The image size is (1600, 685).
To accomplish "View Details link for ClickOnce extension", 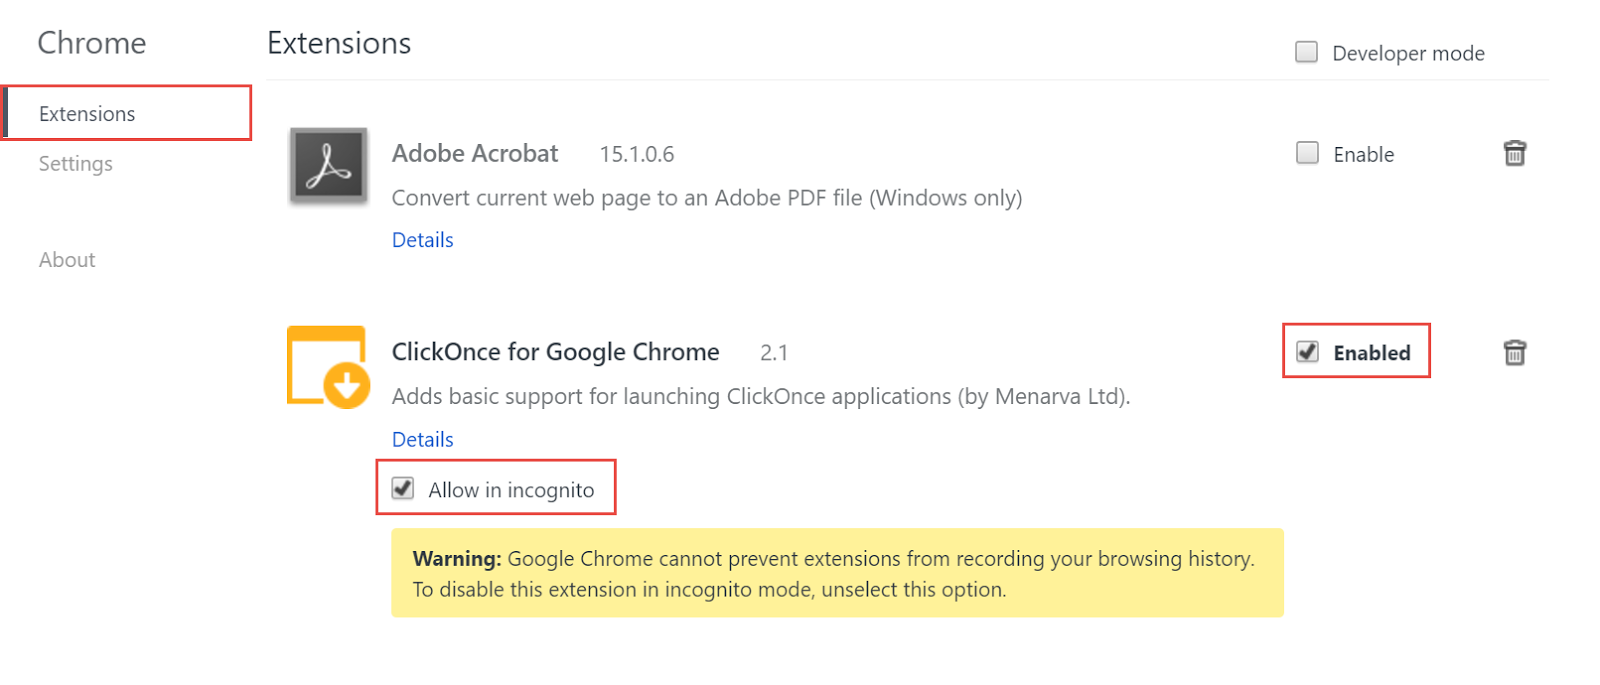I will pos(422,440).
